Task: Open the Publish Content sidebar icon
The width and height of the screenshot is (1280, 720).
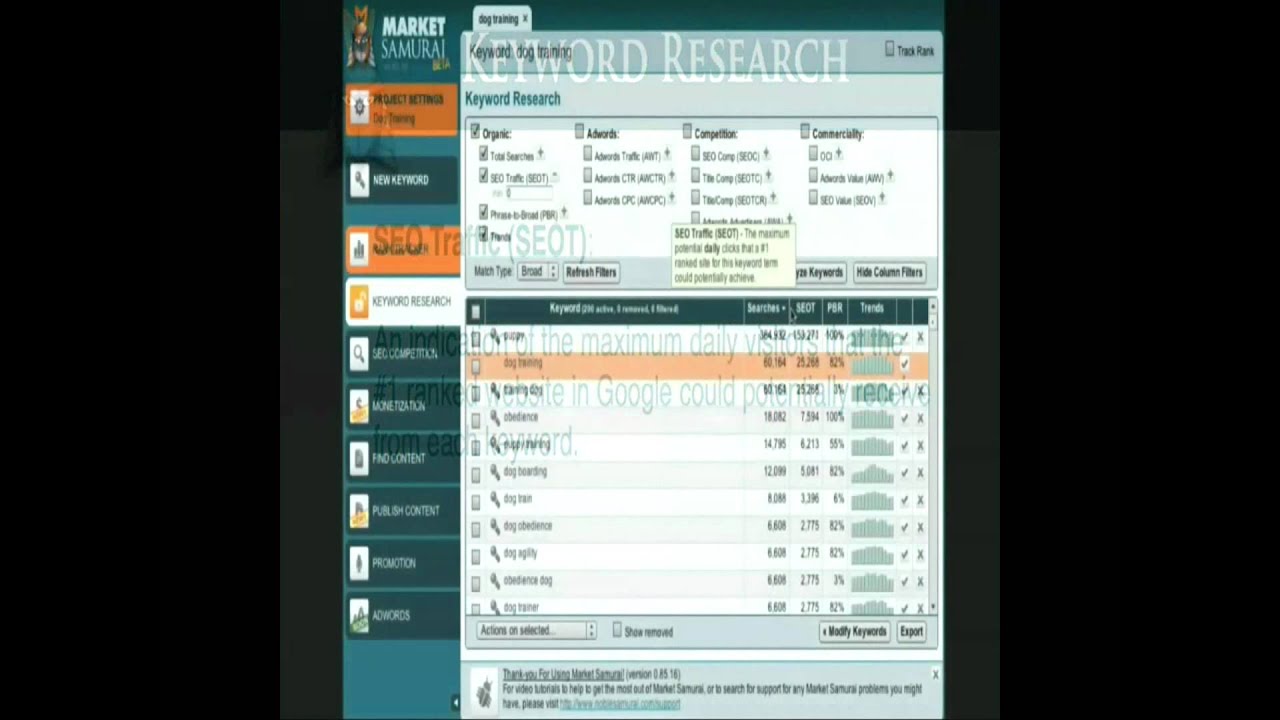Action: (x=359, y=510)
